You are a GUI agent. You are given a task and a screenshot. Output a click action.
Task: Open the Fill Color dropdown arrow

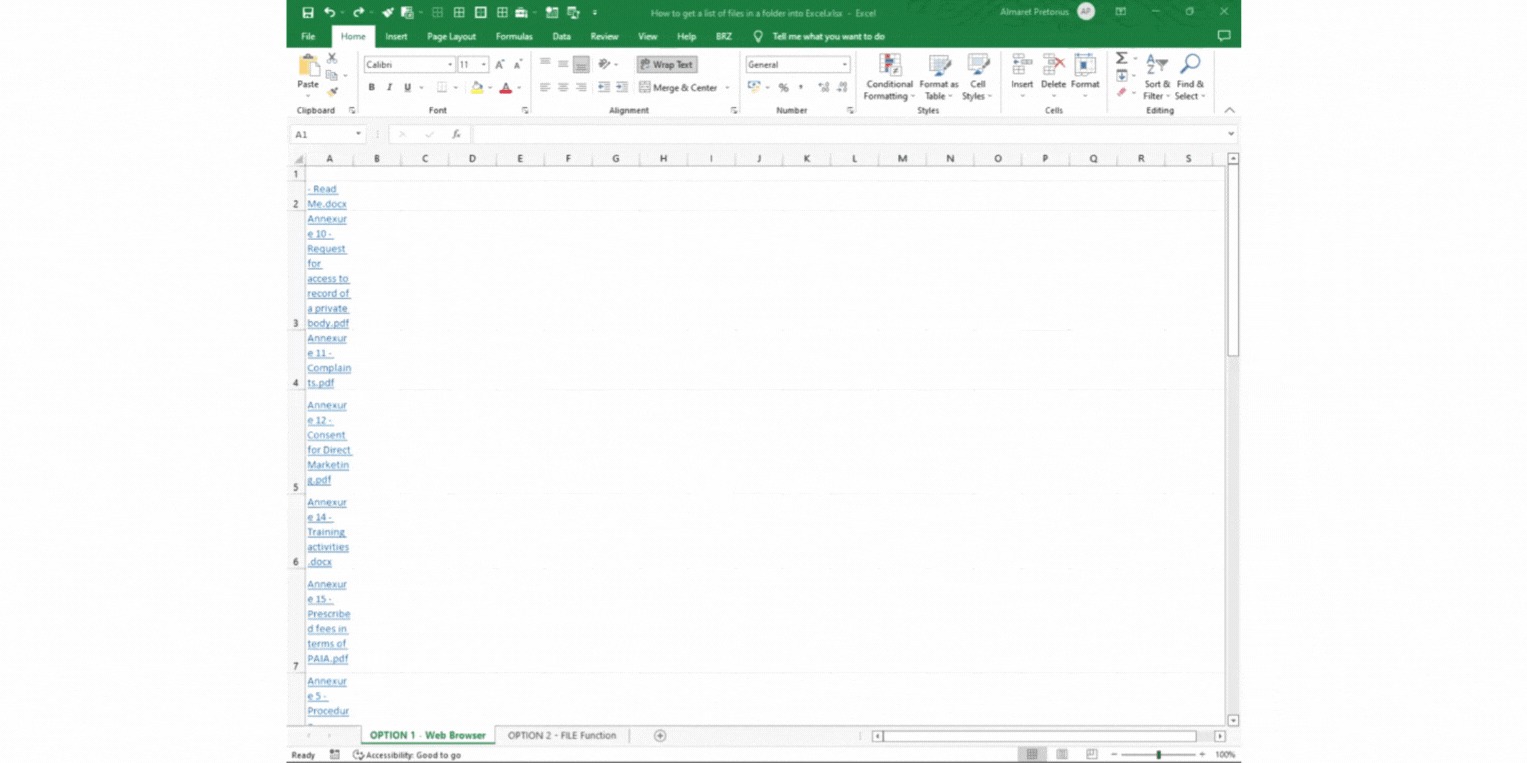[489, 87]
